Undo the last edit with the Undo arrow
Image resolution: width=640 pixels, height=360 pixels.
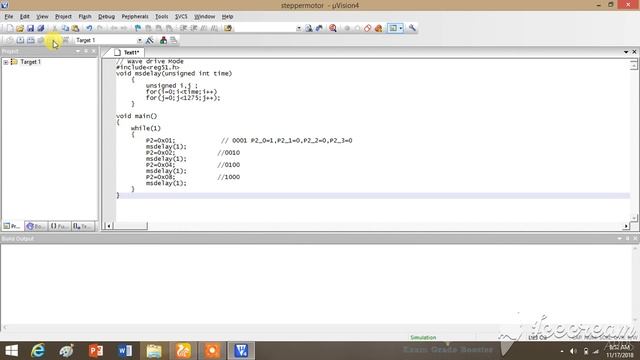pyautogui.click(x=89, y=28)
